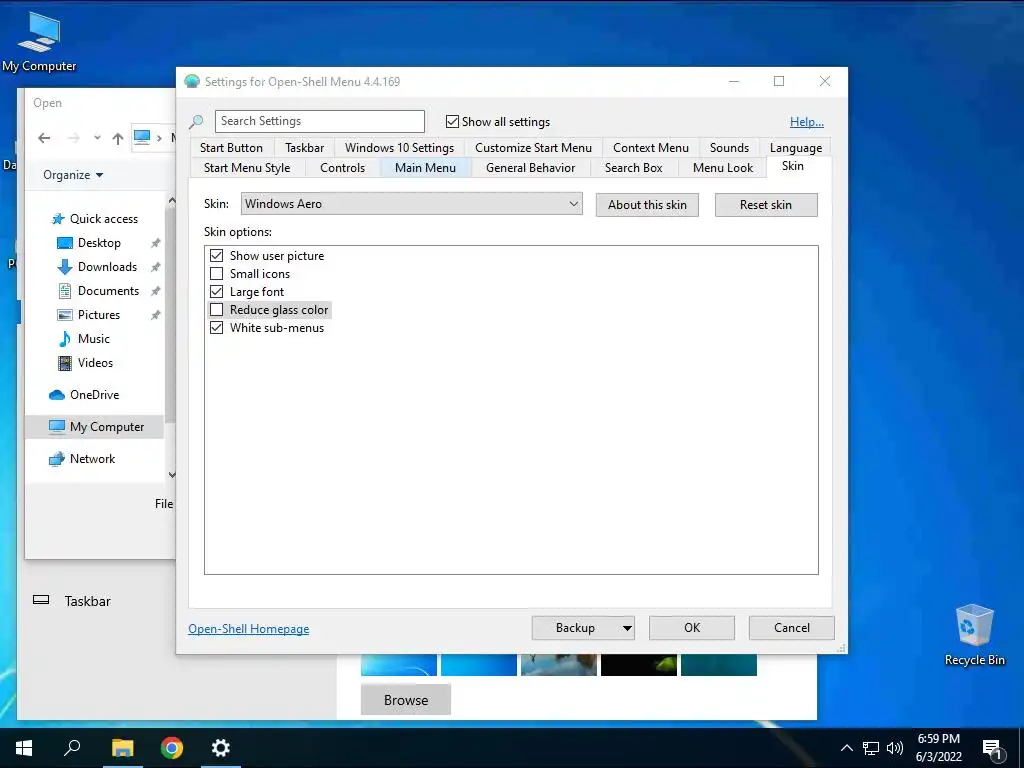Click the Windows Start button
The width and height of the screenshot is (1024, 768).
(24, 748)
